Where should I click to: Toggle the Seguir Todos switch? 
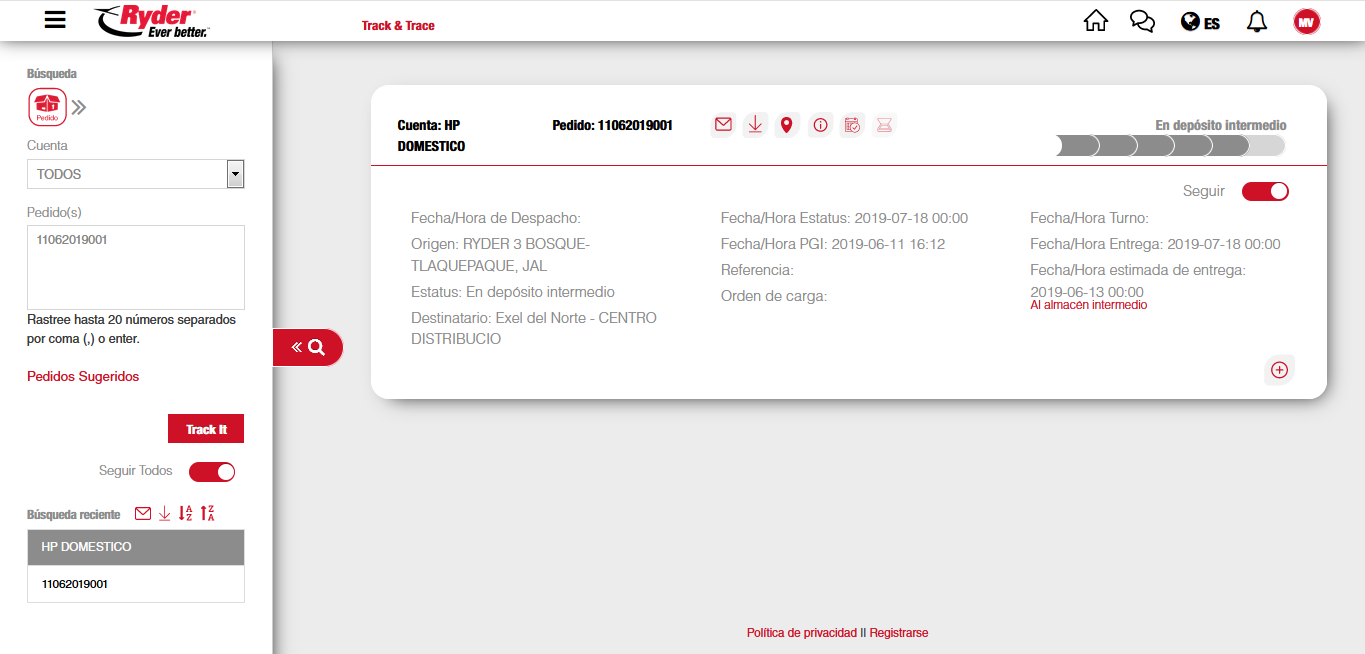click(212, 472)
